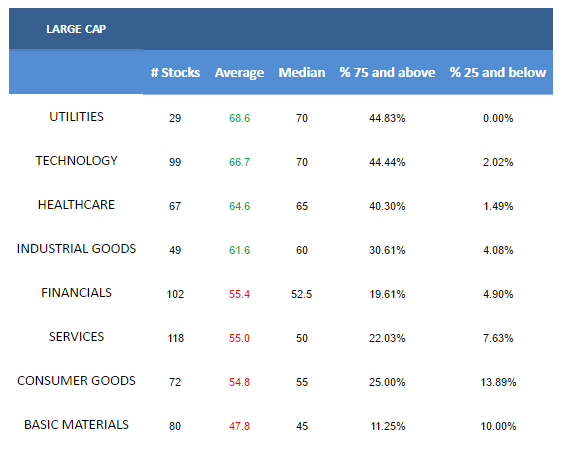
Task: Click the 13.89% cell for Consumer Goods
Action: pyautogui.click(x=498, y=382)
